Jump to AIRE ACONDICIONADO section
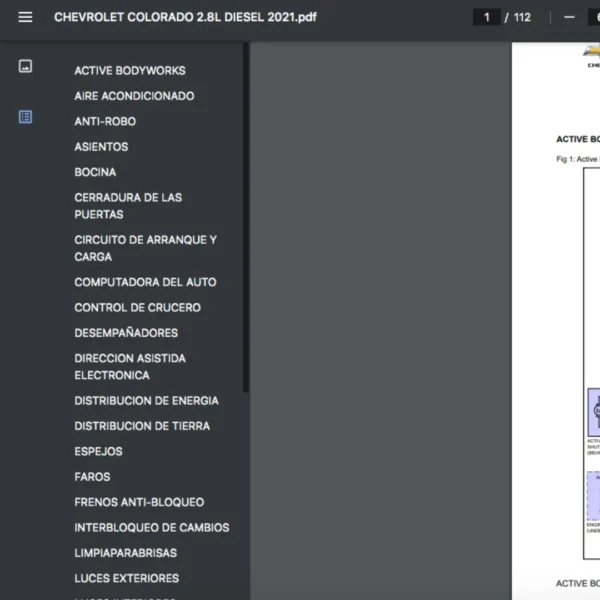Screen dimensions: 600x600 pyautogui.click(x=134, y=96)
